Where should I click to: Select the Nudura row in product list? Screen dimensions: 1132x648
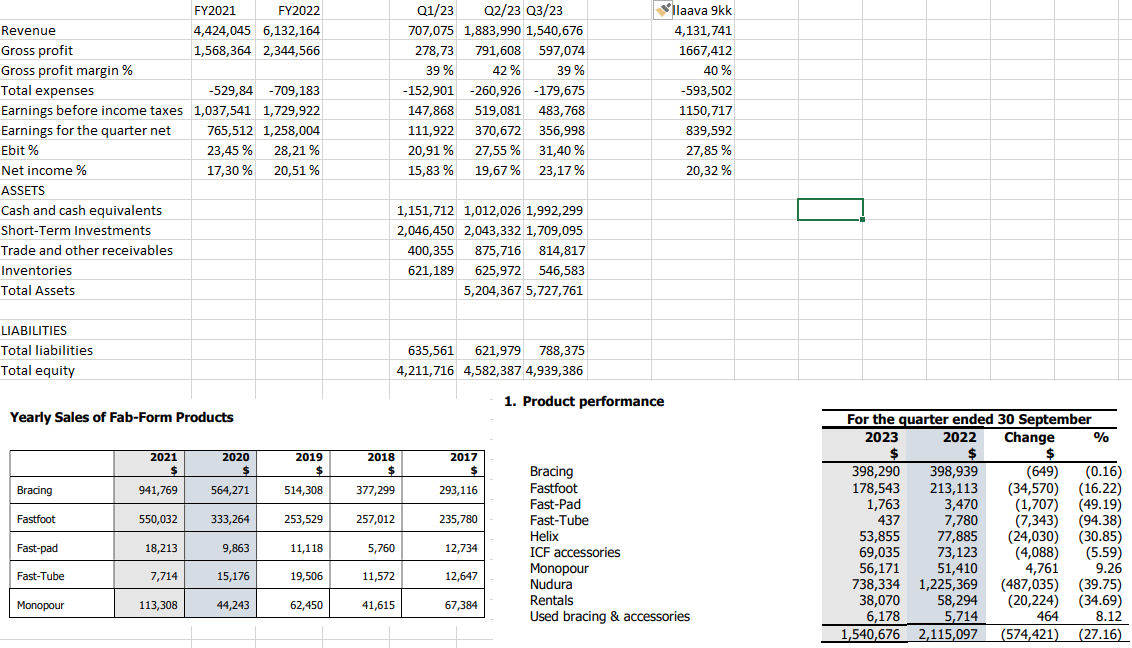tap(551, 585)
